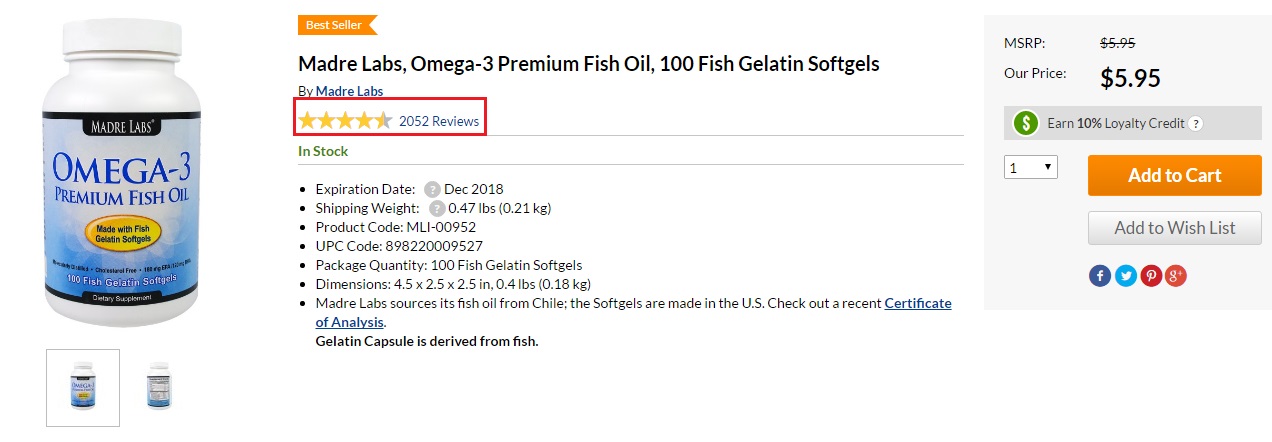Add product to cart
Viewport: 1272px width, 442px height.
coord(1174,175)
